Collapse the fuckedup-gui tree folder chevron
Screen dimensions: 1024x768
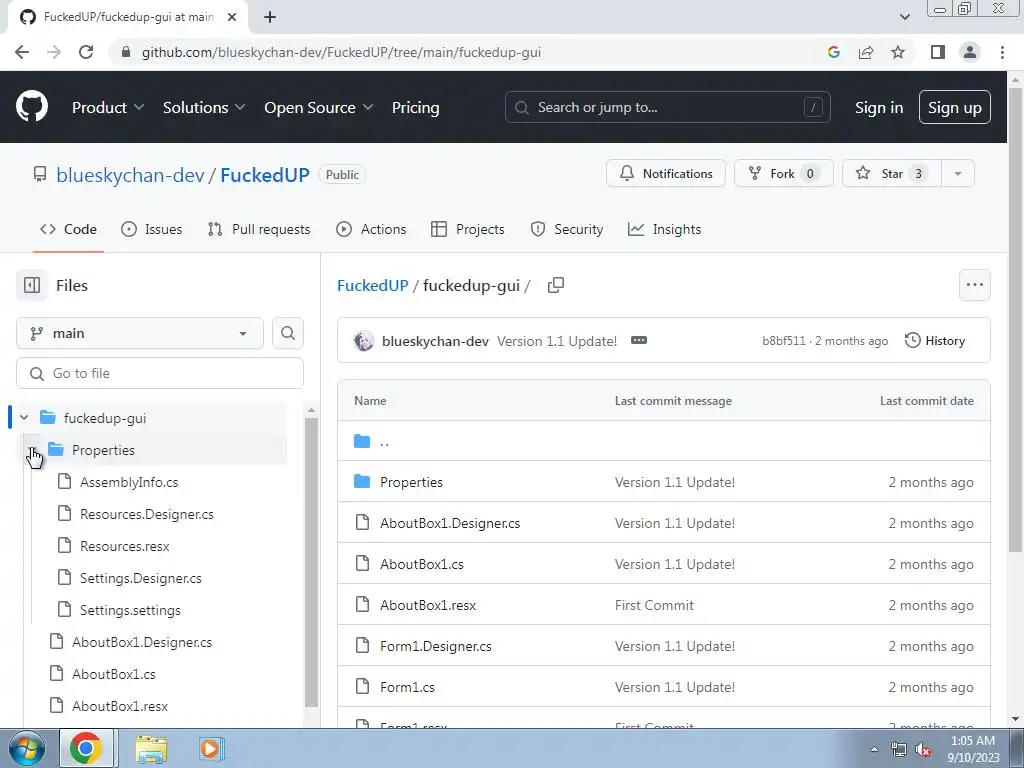[24, 417]
